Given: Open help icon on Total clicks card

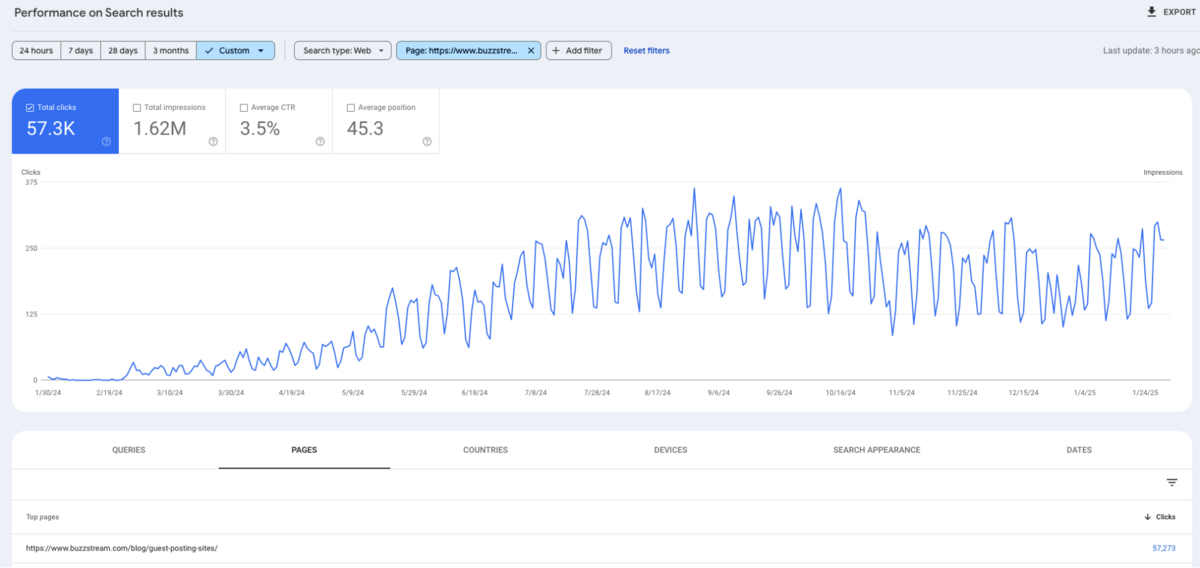Looking at the screenshot, I should click(x=106, y=142).
